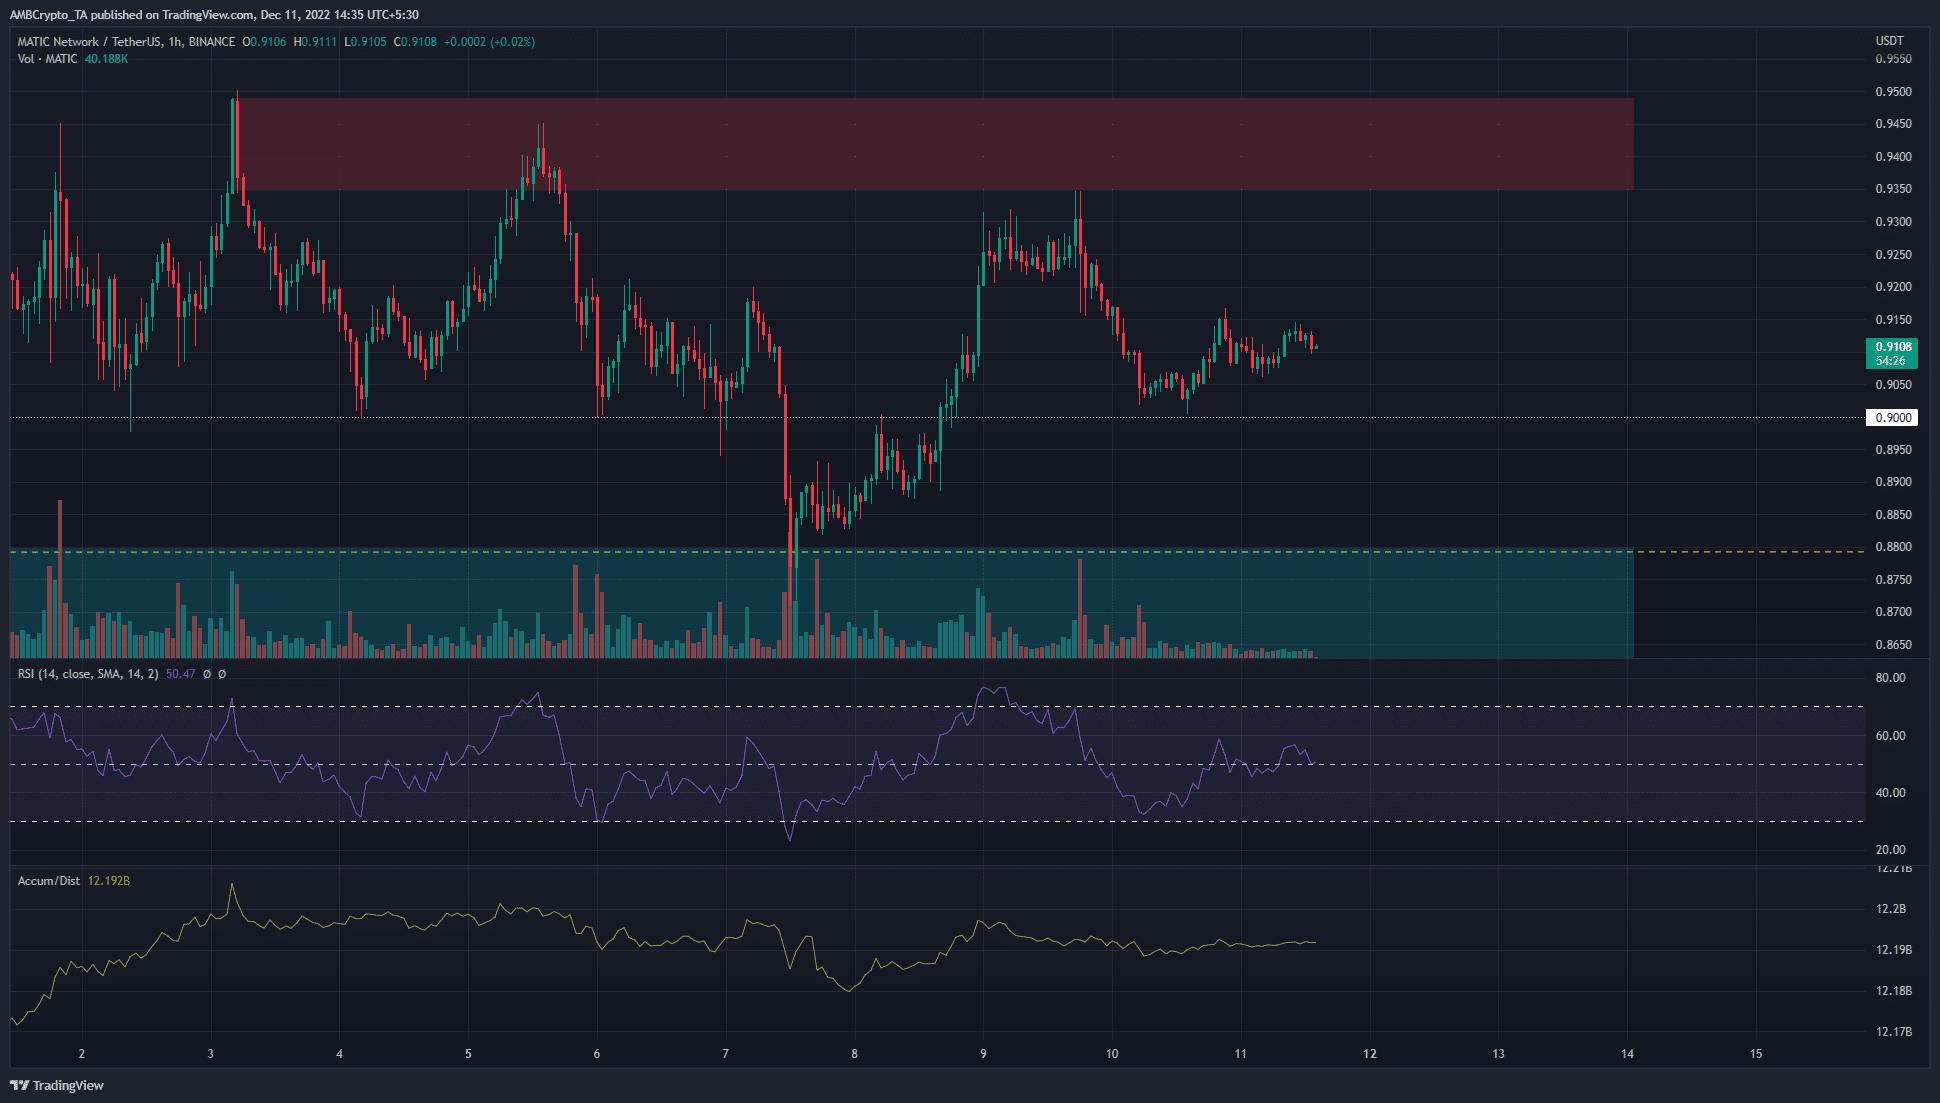
Task: Click the Accum/Dist value 12.192B
Action: [109, 881]
